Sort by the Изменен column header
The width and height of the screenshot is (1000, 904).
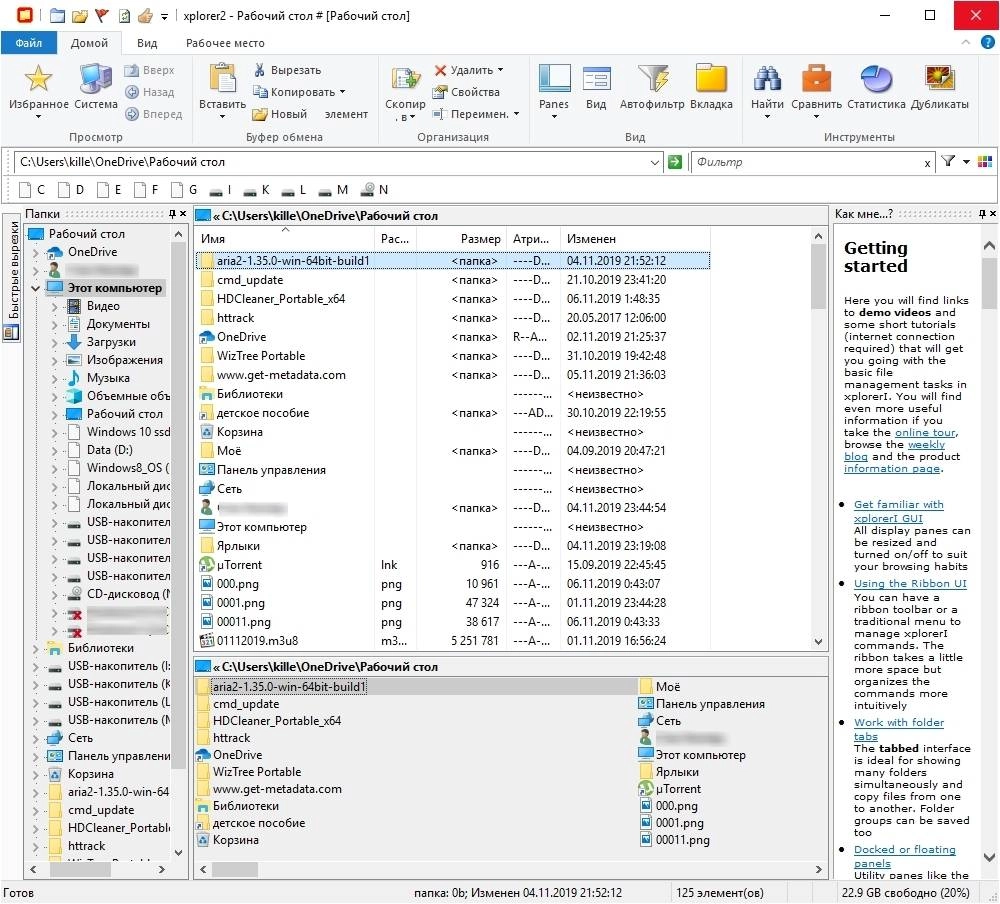635,239
